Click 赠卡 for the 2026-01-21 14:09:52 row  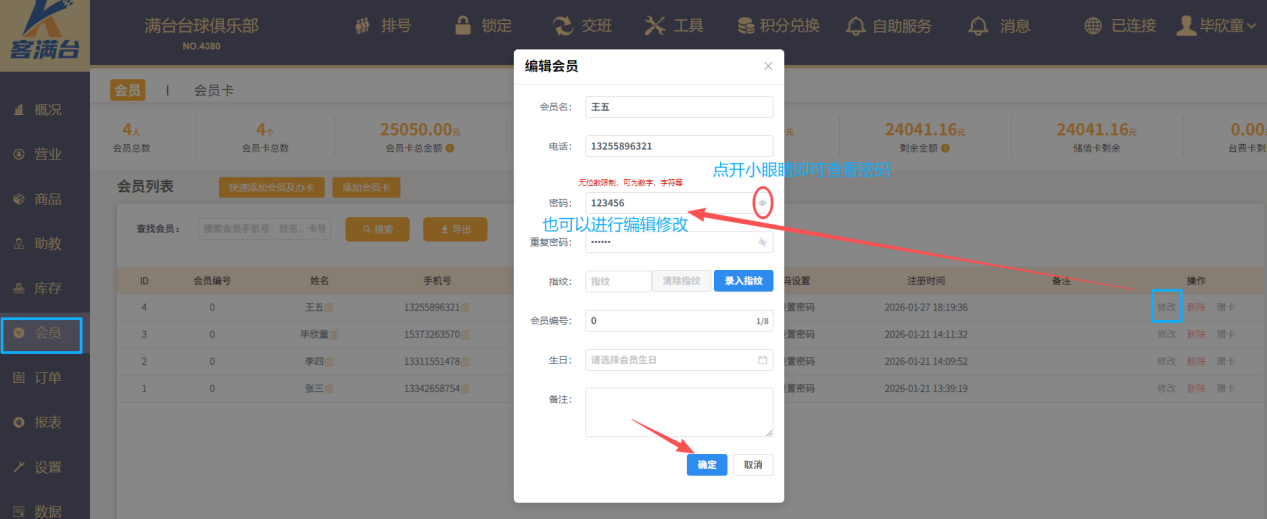pyautogui.click(x=1226, y=361)
